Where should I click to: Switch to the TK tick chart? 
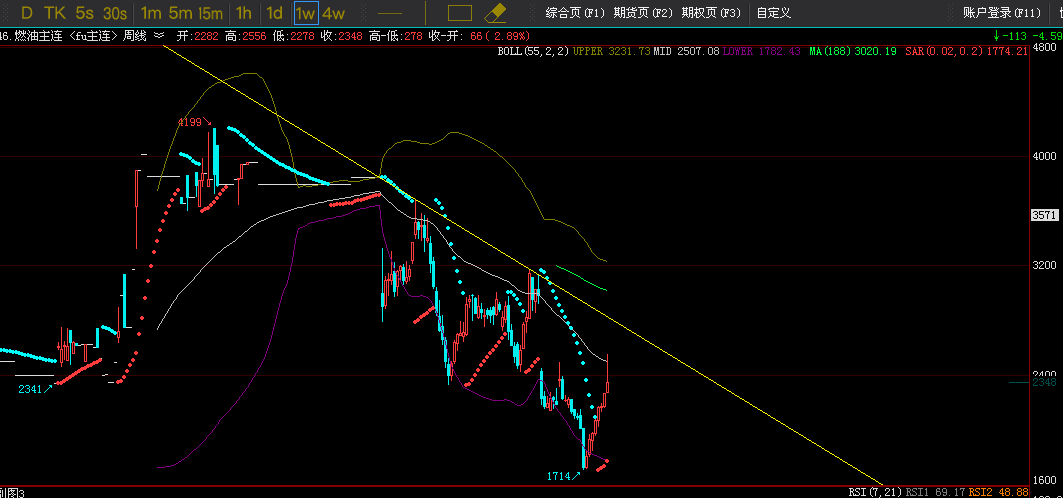[x=55, y=13]
